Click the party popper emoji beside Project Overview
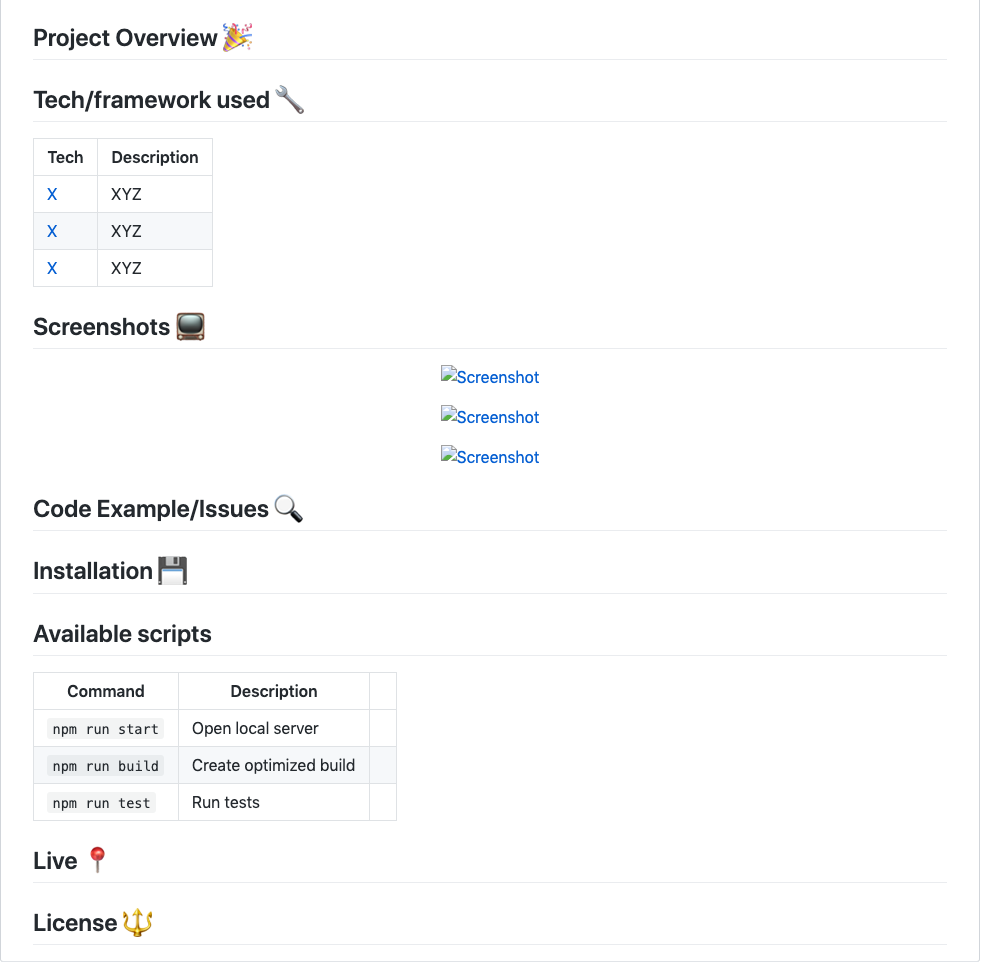The image size is (981, 964). click(238, 38)
